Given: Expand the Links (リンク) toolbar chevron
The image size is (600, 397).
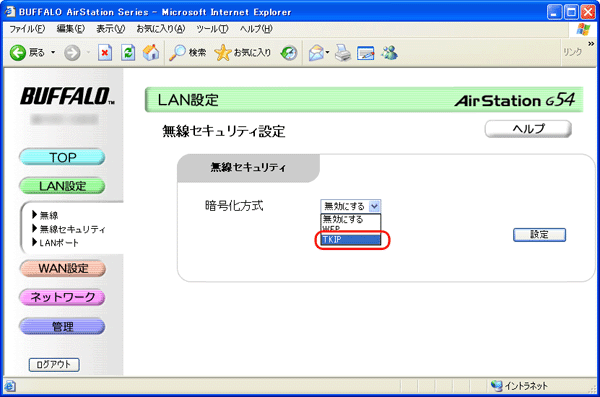Looking at the screenshot, I should click(x=591, y=44).
